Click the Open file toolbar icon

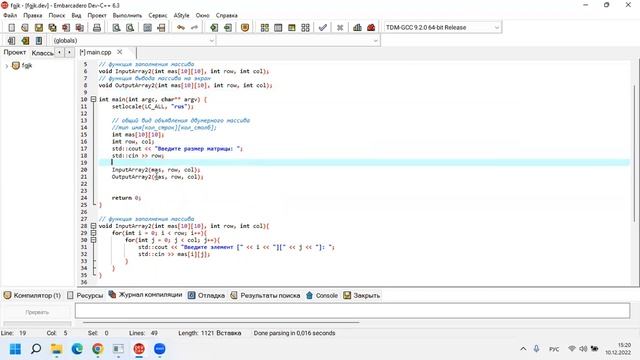tap(25, 27)
